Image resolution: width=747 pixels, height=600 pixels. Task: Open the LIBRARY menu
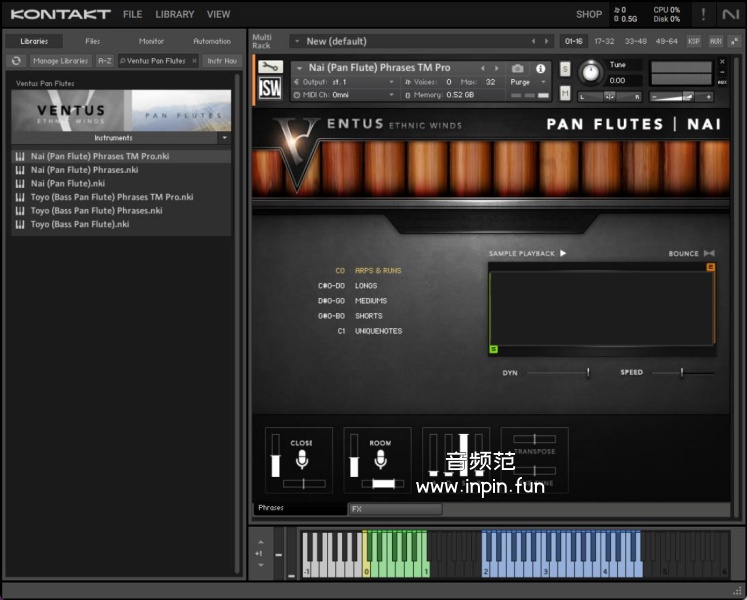175,15
